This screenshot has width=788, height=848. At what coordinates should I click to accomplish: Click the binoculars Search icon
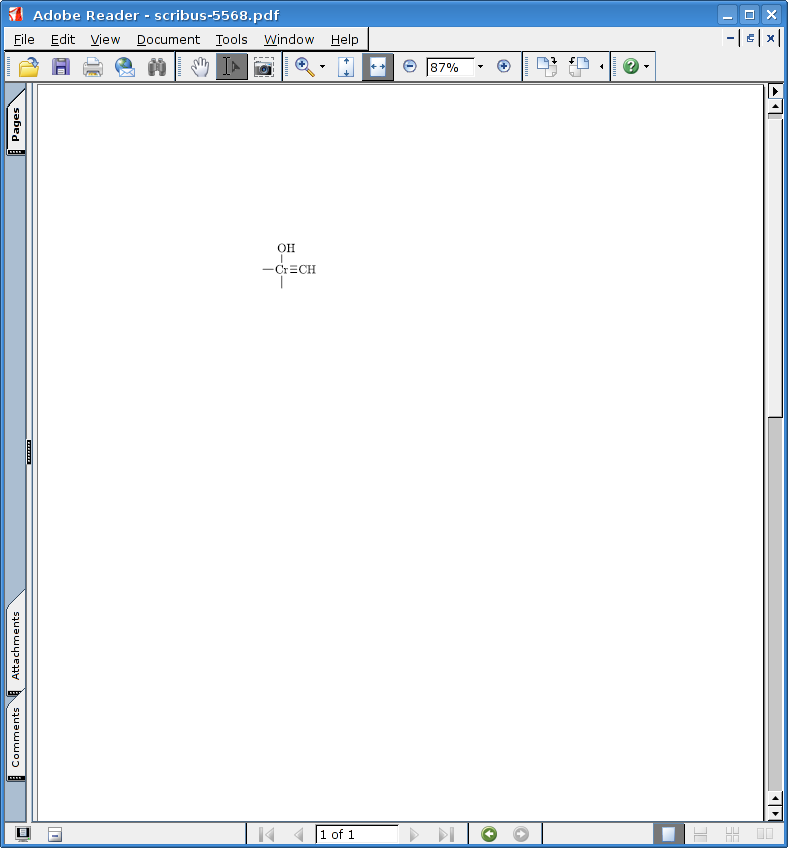[157, 67]
